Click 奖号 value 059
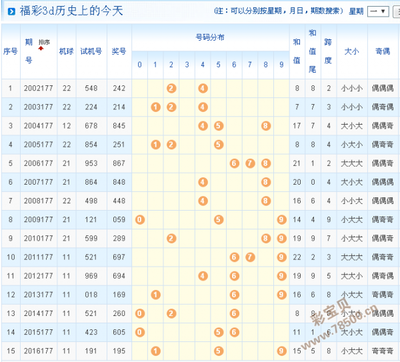 119,220
